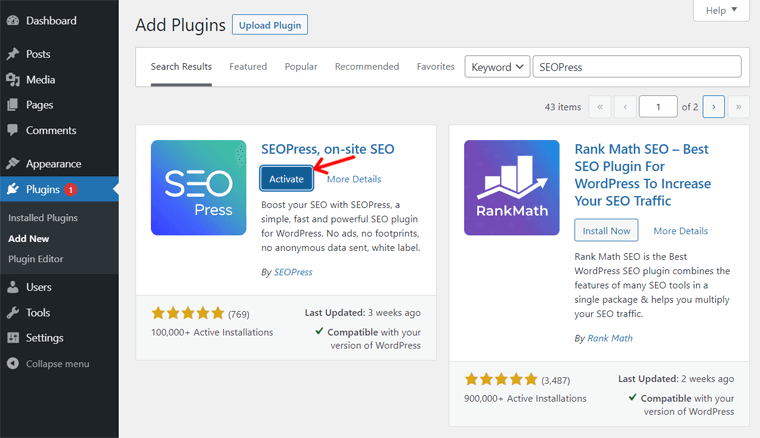
Task: Open the Comments menu item
Action: click(59, 130)
